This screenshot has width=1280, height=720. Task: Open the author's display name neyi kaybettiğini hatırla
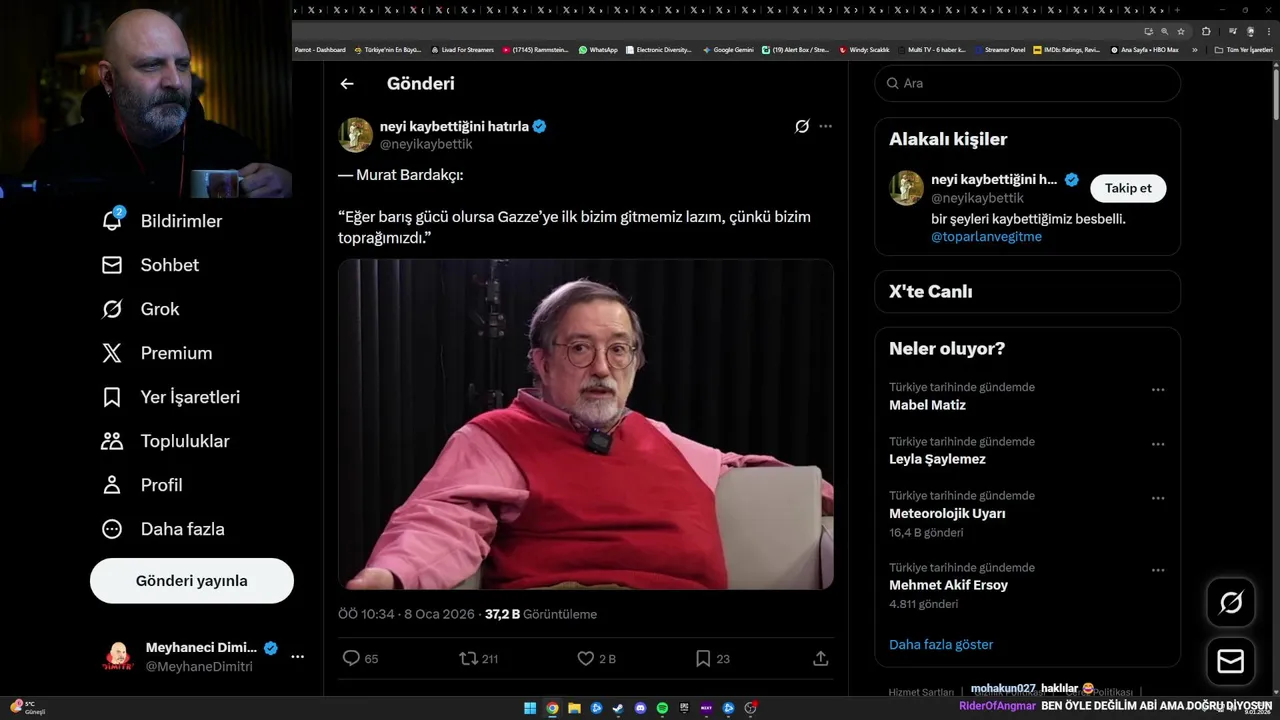(454, 126)
